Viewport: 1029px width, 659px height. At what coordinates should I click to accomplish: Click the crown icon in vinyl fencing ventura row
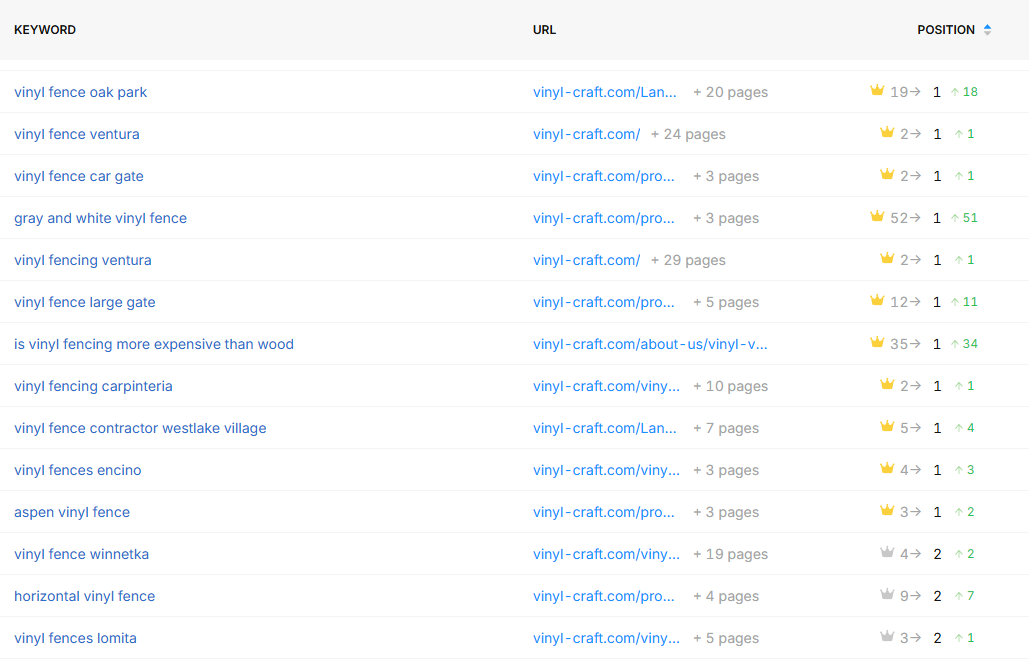(x=887, y=259)
